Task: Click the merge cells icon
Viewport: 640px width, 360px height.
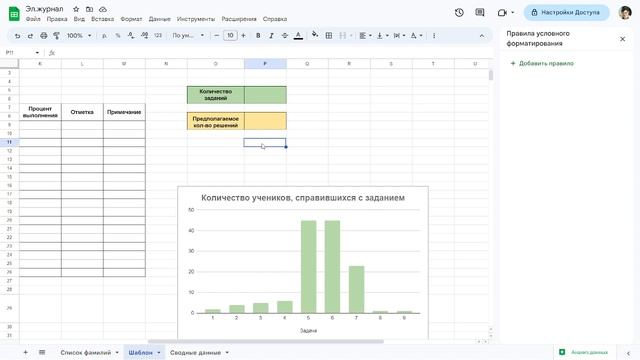Action: click(342, 36)
